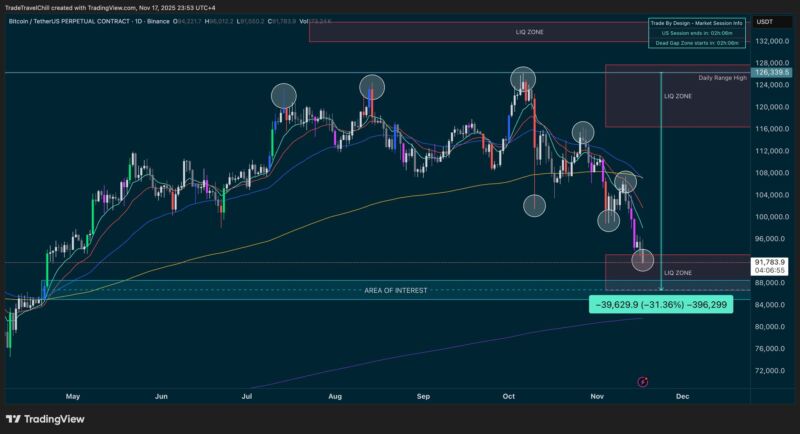This screenshot has width=800, height=434.
Task: Click the 80,000.0 price axis label
Action: pos(770,327)
